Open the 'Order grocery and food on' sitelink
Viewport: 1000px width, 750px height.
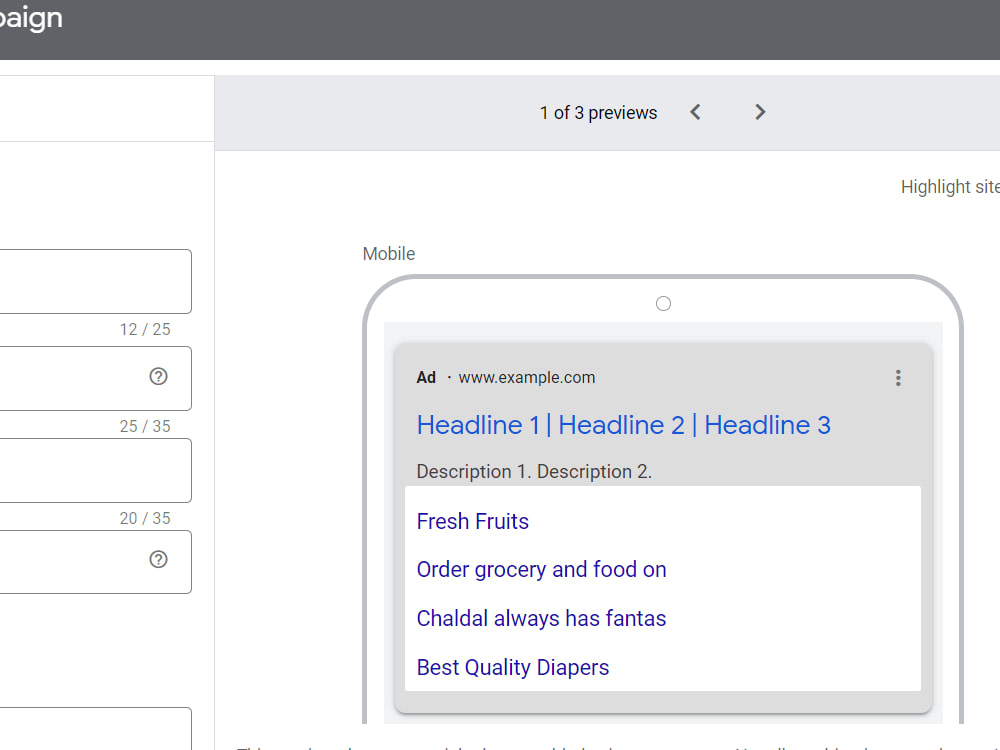pyautogui.click(x=541, y=570)
